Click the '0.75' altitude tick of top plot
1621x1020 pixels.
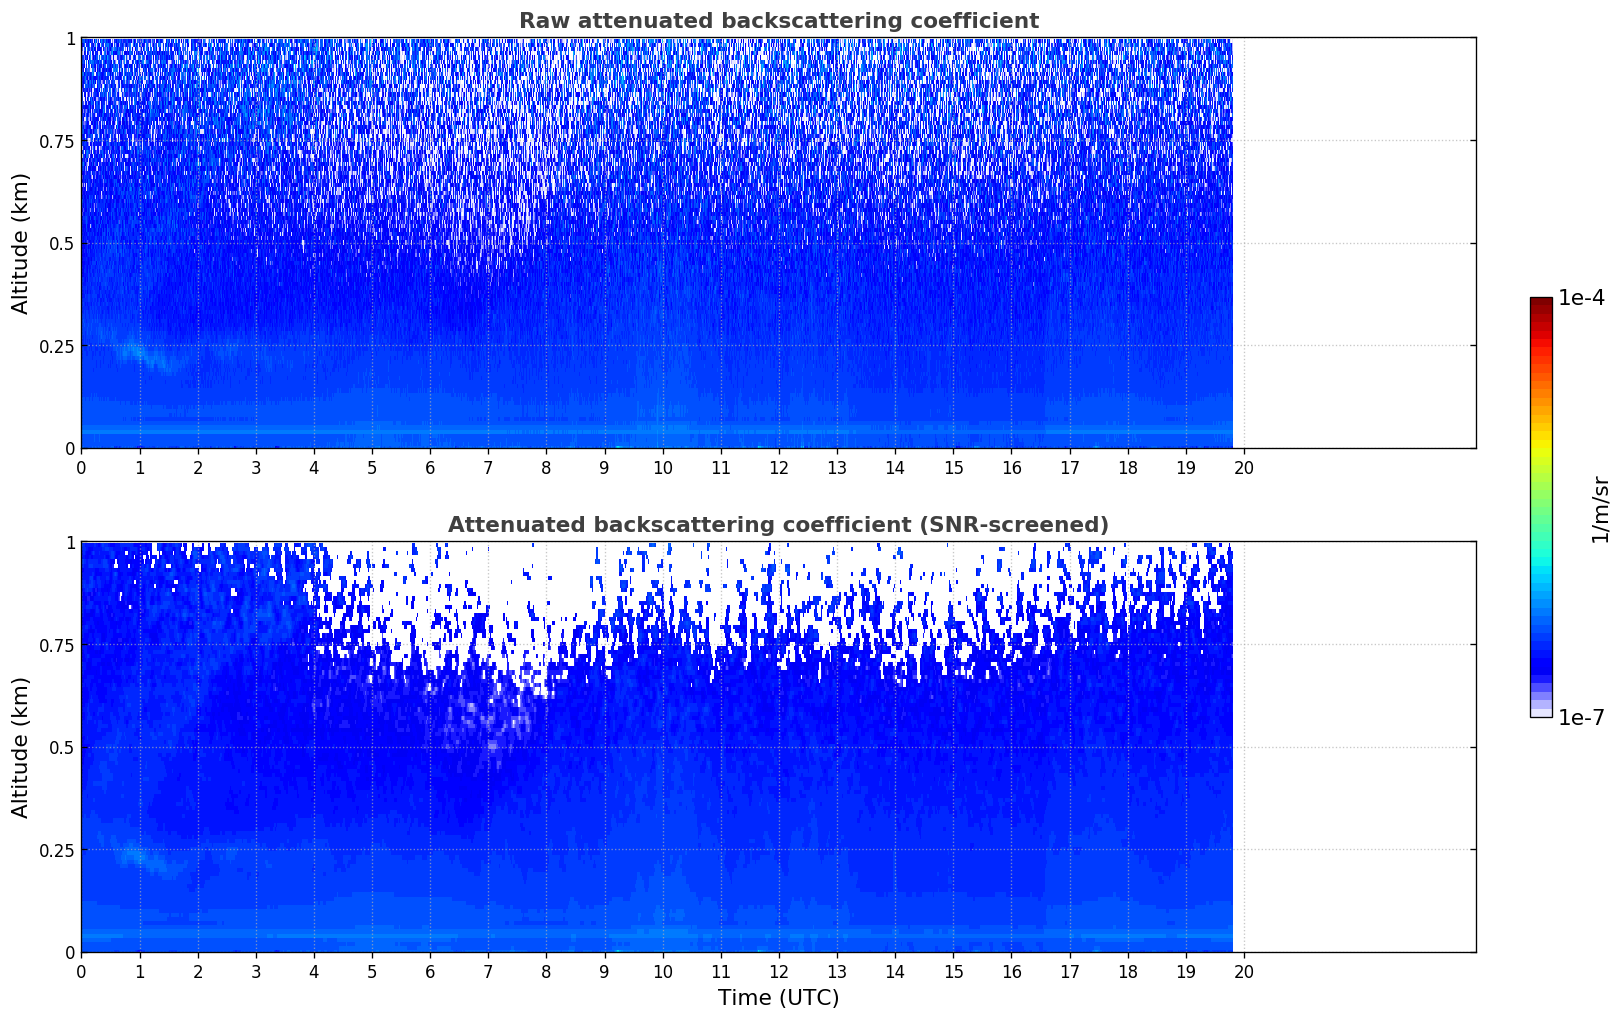click(57, 141)
